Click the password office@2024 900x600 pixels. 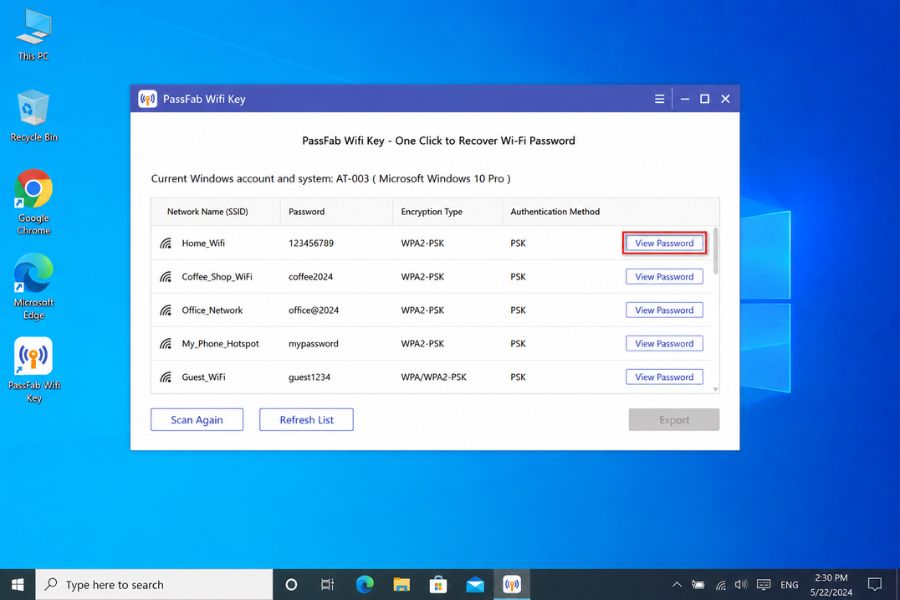click(313, 310)
